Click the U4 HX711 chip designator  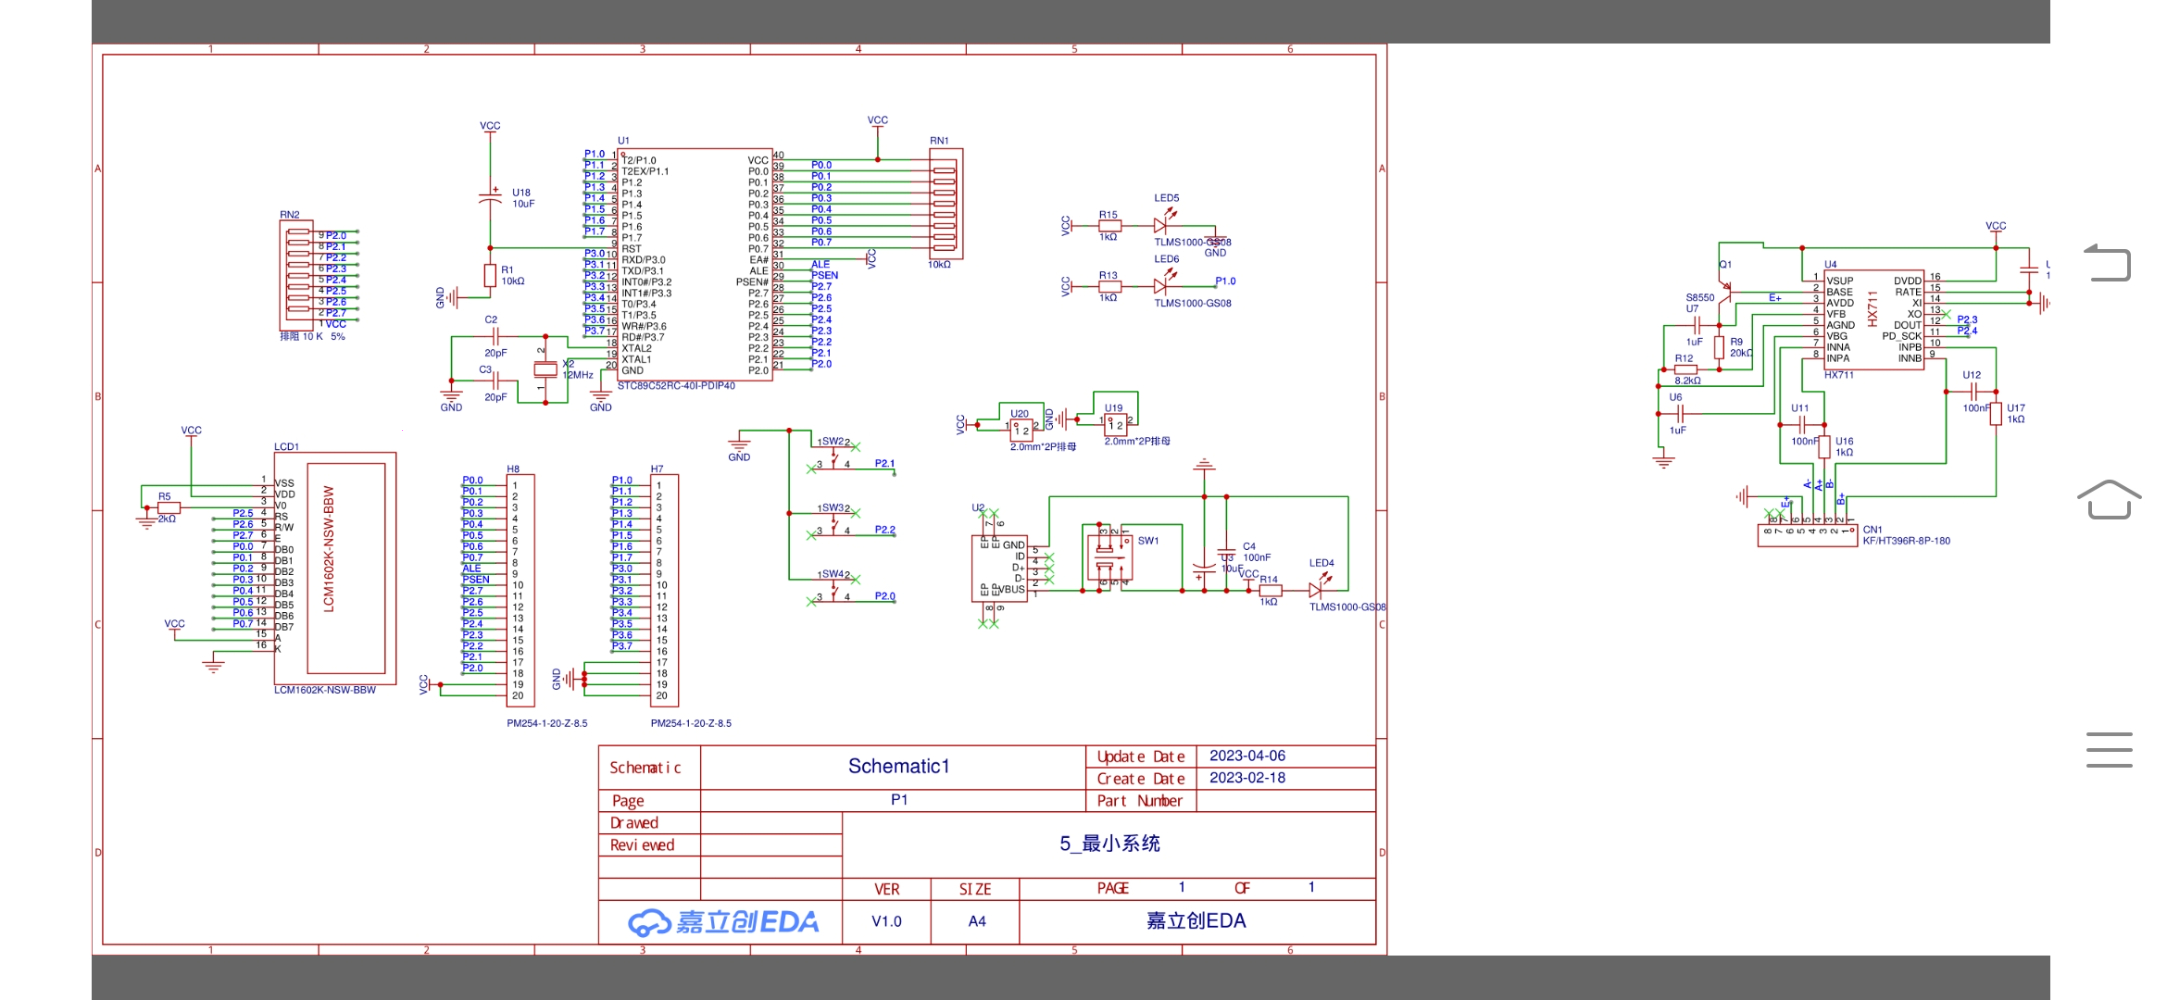click(1830, 265)
